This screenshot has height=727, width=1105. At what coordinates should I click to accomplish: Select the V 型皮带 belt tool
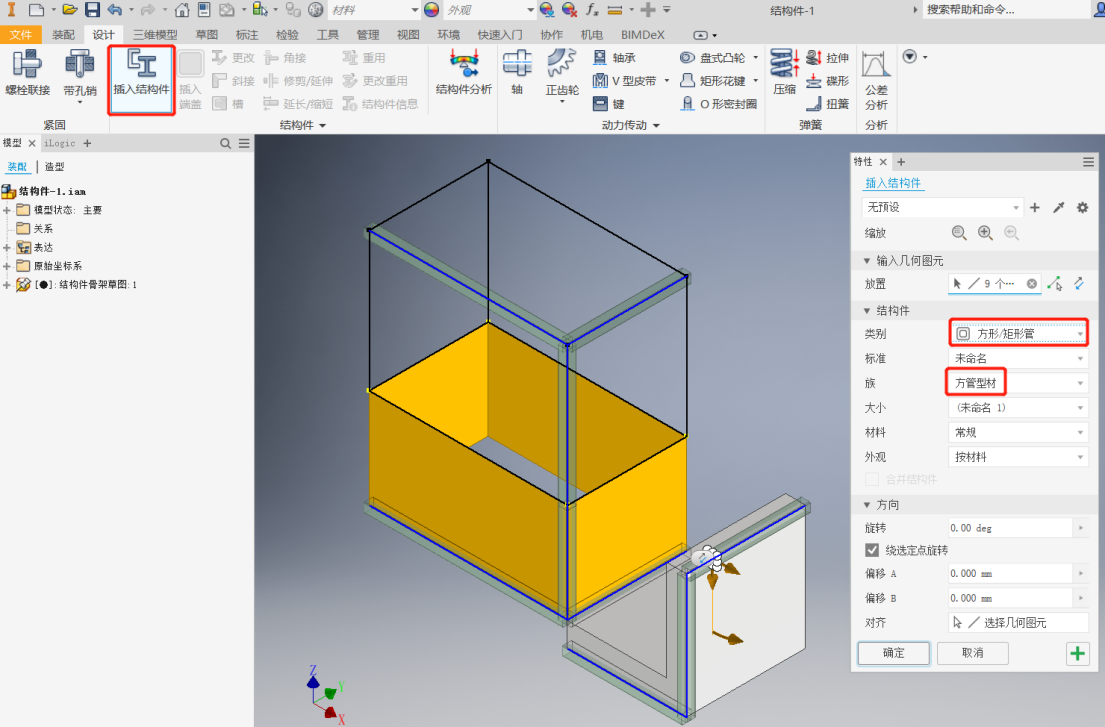click(x=624, y=81)
